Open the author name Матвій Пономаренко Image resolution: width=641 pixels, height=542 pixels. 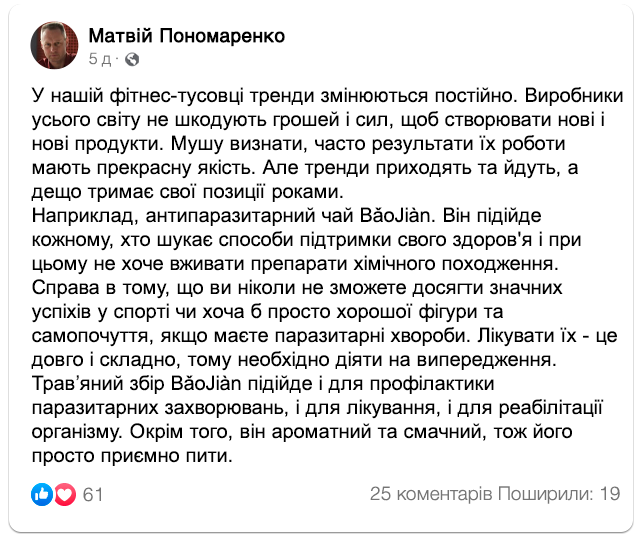187,36
